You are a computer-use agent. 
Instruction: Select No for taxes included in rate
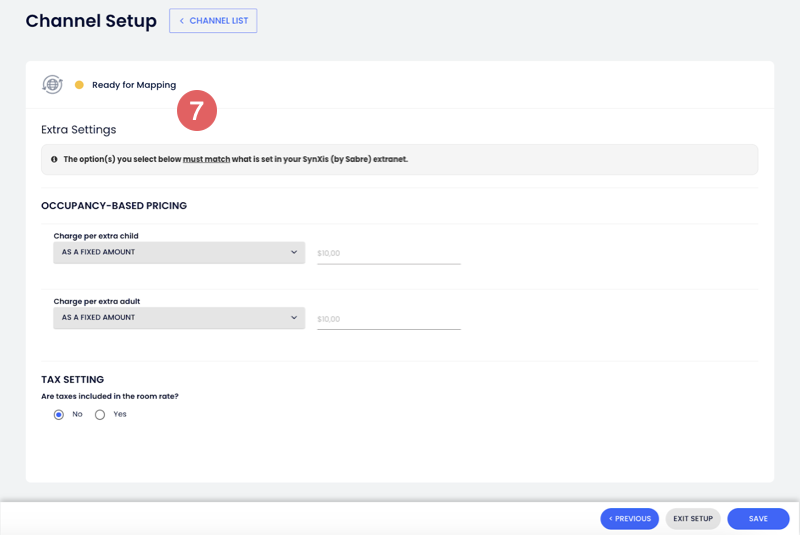point(59,414)
